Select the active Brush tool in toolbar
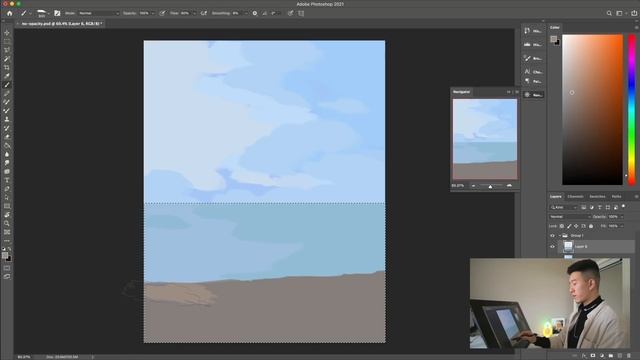This screenshot has width=640, height=360. 7,85
